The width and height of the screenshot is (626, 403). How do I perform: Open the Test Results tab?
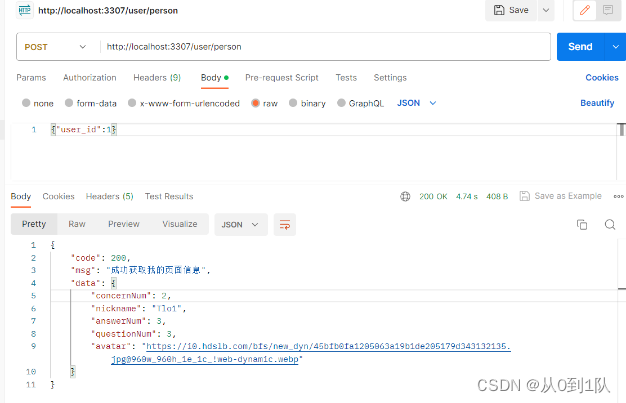click(169, 196)
